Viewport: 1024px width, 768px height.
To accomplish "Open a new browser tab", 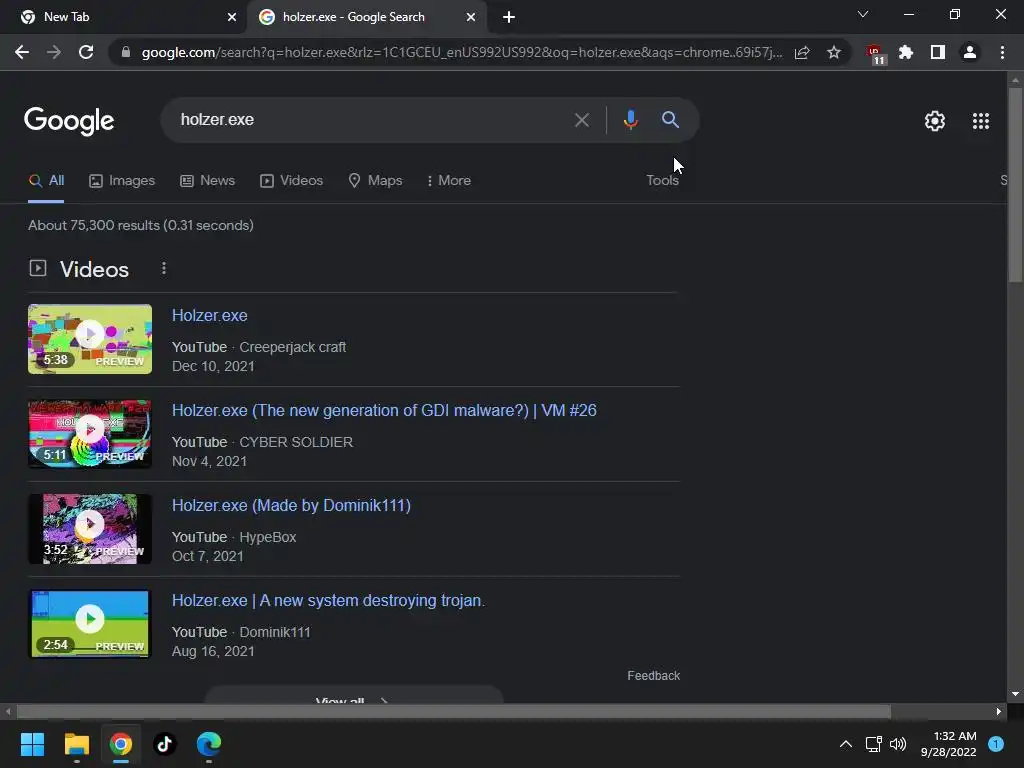I will click(x=509, y=17).
